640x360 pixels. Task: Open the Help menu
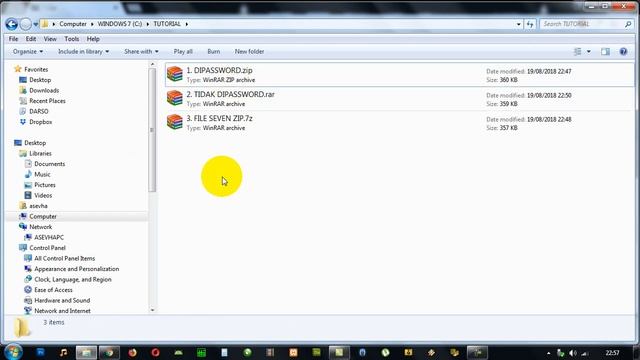[x=93, y=39]
